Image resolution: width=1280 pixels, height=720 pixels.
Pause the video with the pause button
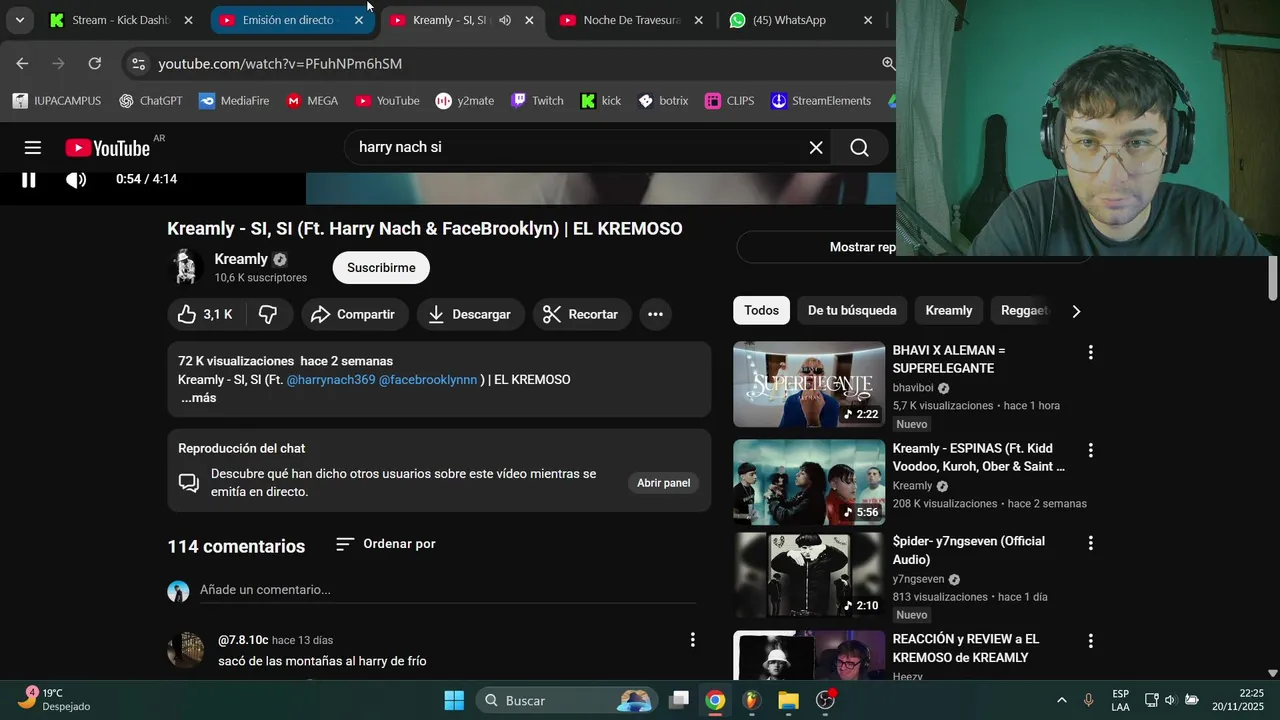coord(29,180)
